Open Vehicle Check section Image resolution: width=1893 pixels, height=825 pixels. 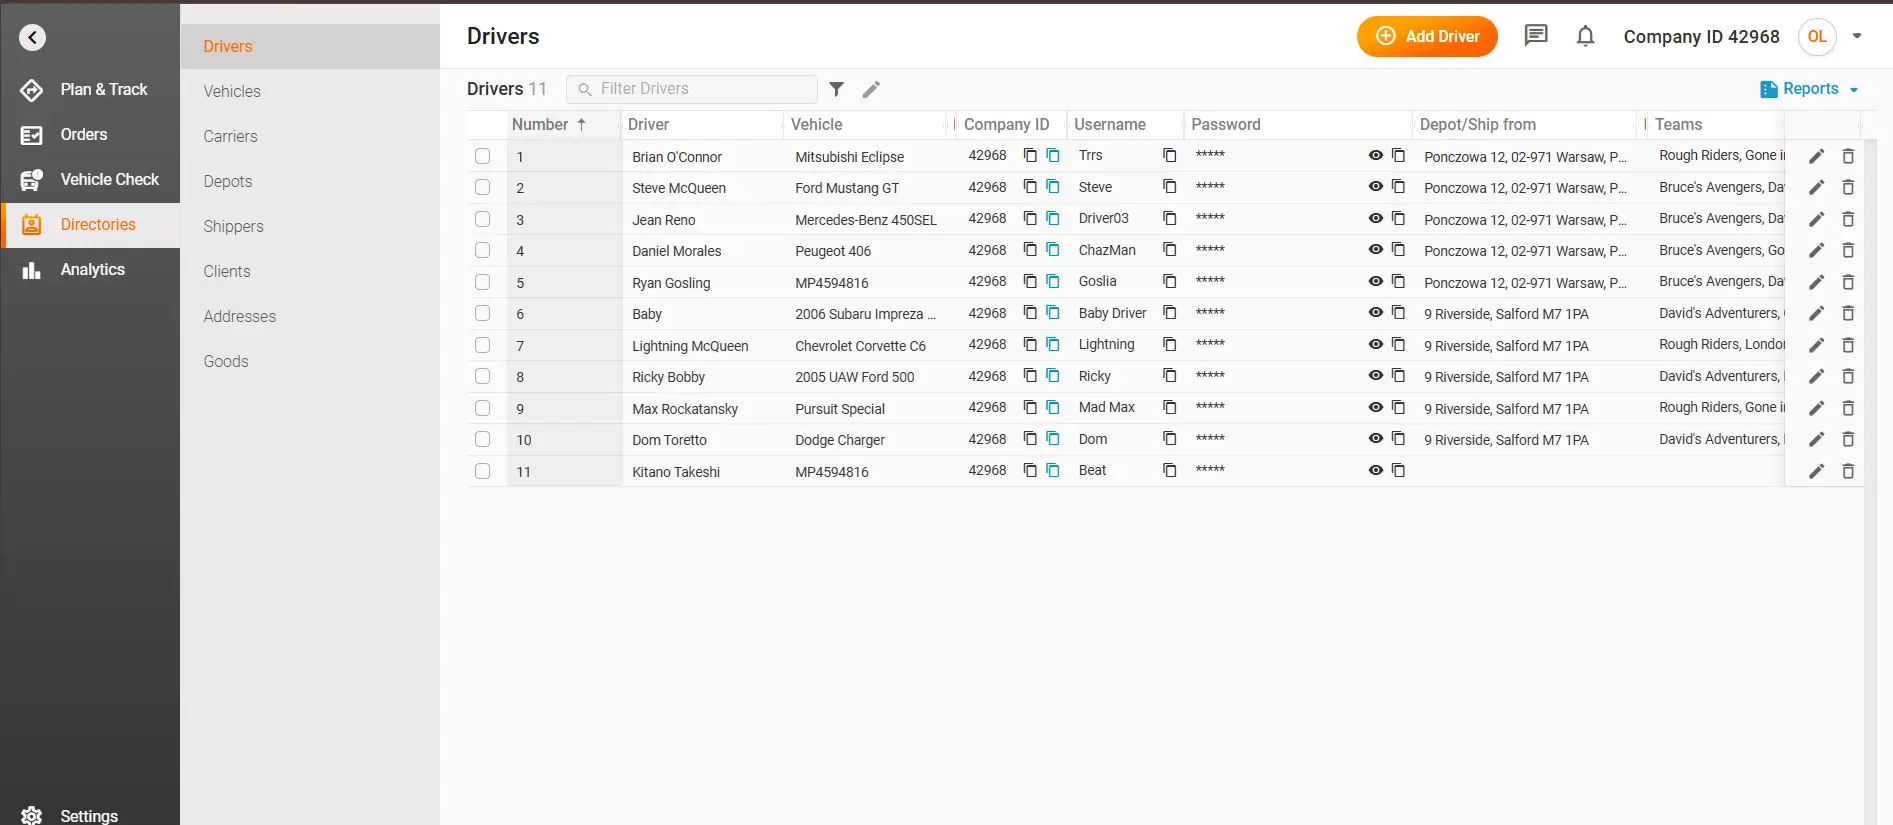[90, 180]
